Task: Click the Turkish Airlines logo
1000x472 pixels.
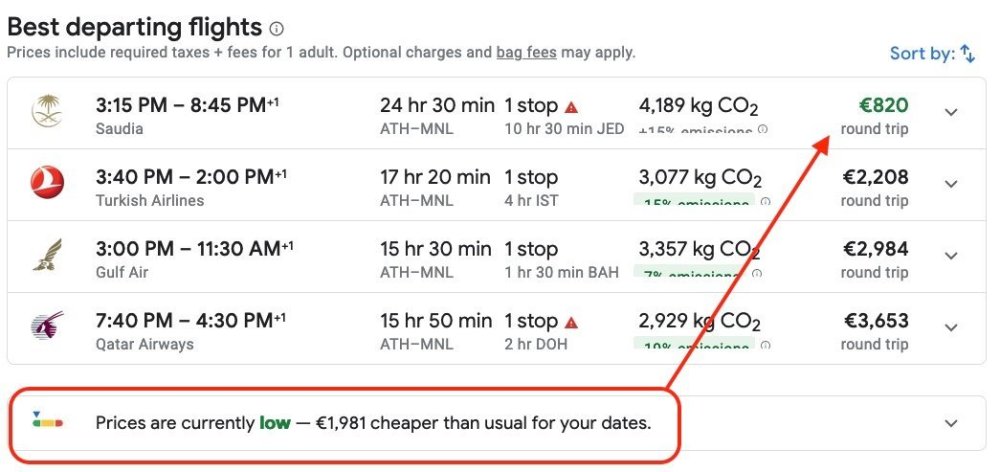Action: 47,183
